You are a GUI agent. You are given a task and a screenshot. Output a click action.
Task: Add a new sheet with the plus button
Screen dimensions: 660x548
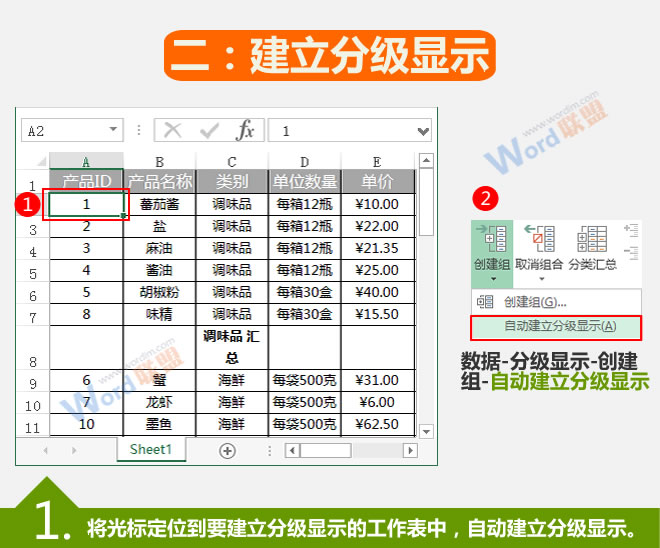point(227,451)
